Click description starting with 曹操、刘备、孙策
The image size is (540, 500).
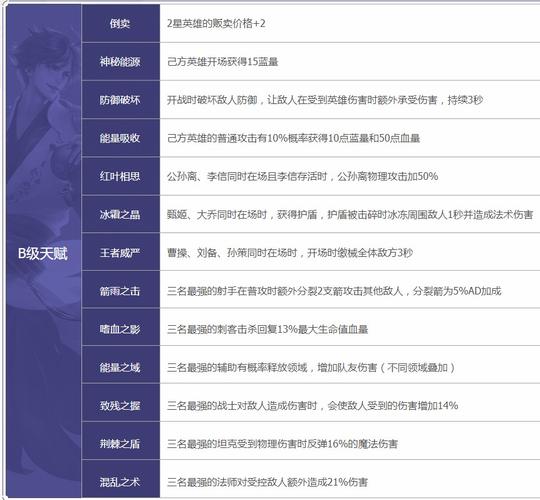pyautogui.click(x=290, y=253)
